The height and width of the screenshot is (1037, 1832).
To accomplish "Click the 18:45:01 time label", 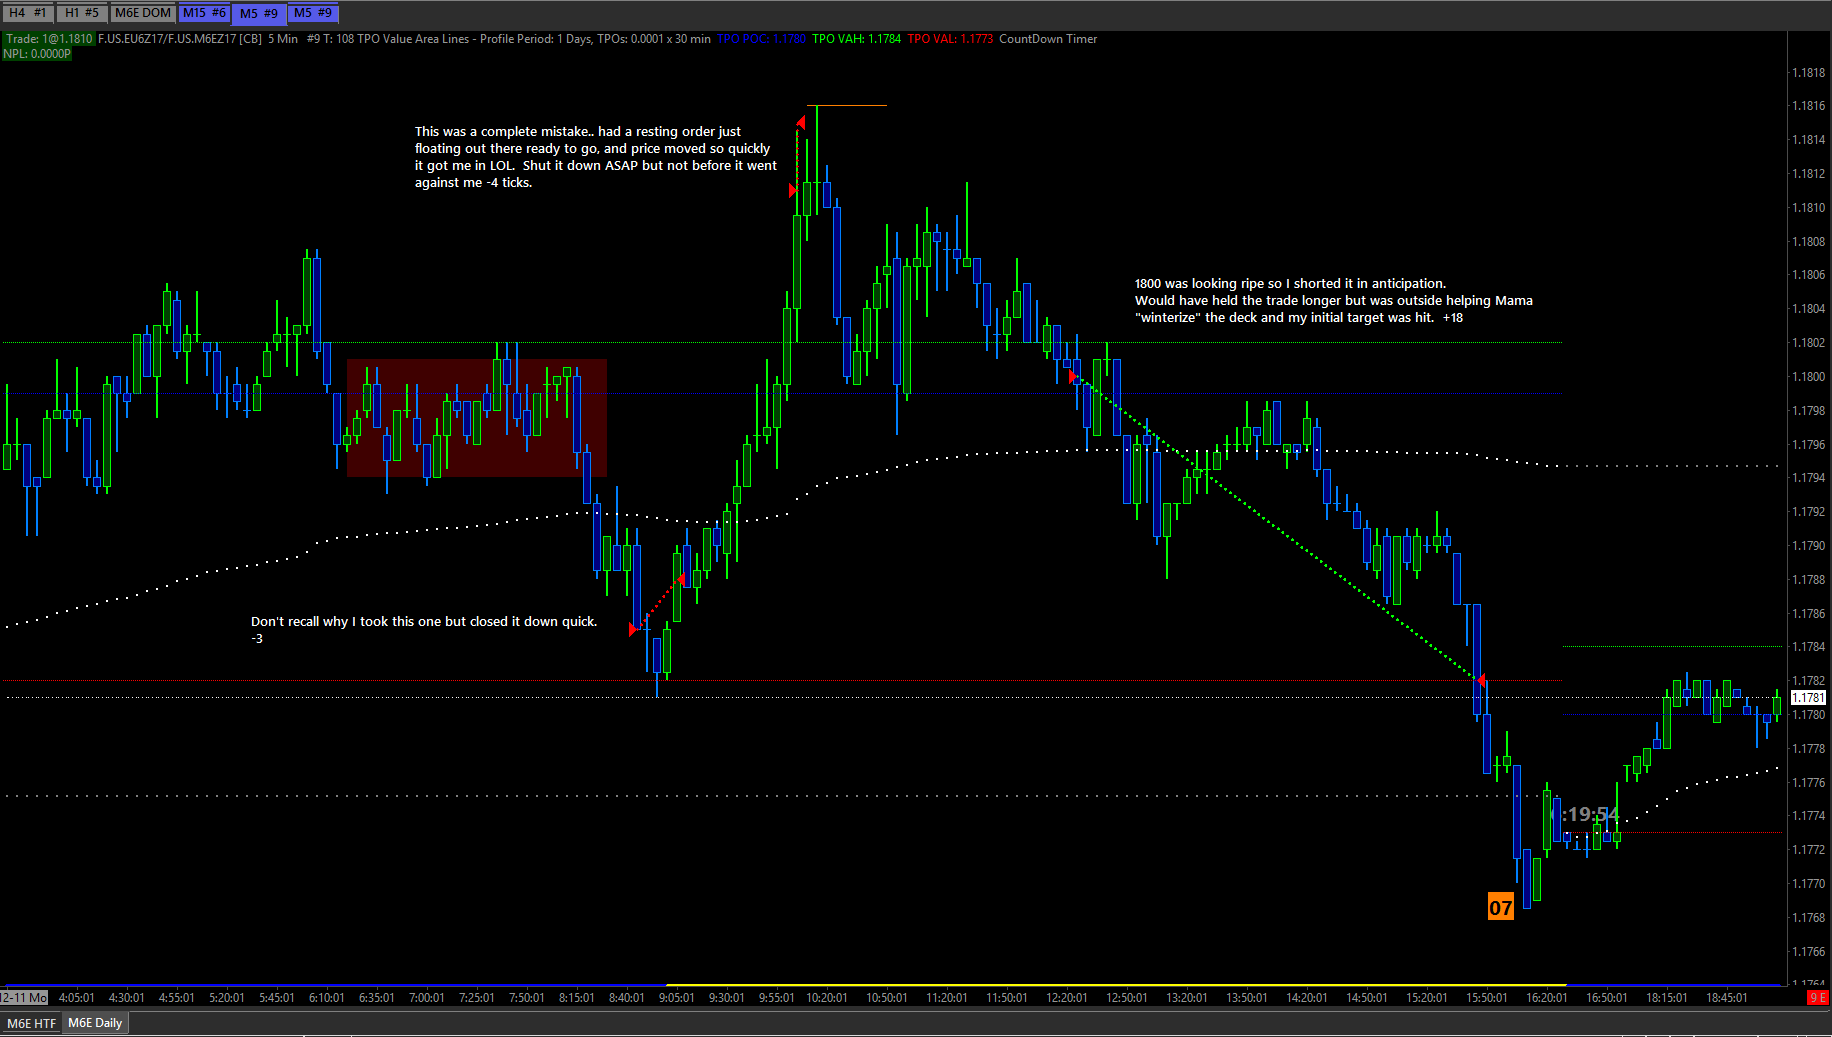I will [x=1726, y=997].
